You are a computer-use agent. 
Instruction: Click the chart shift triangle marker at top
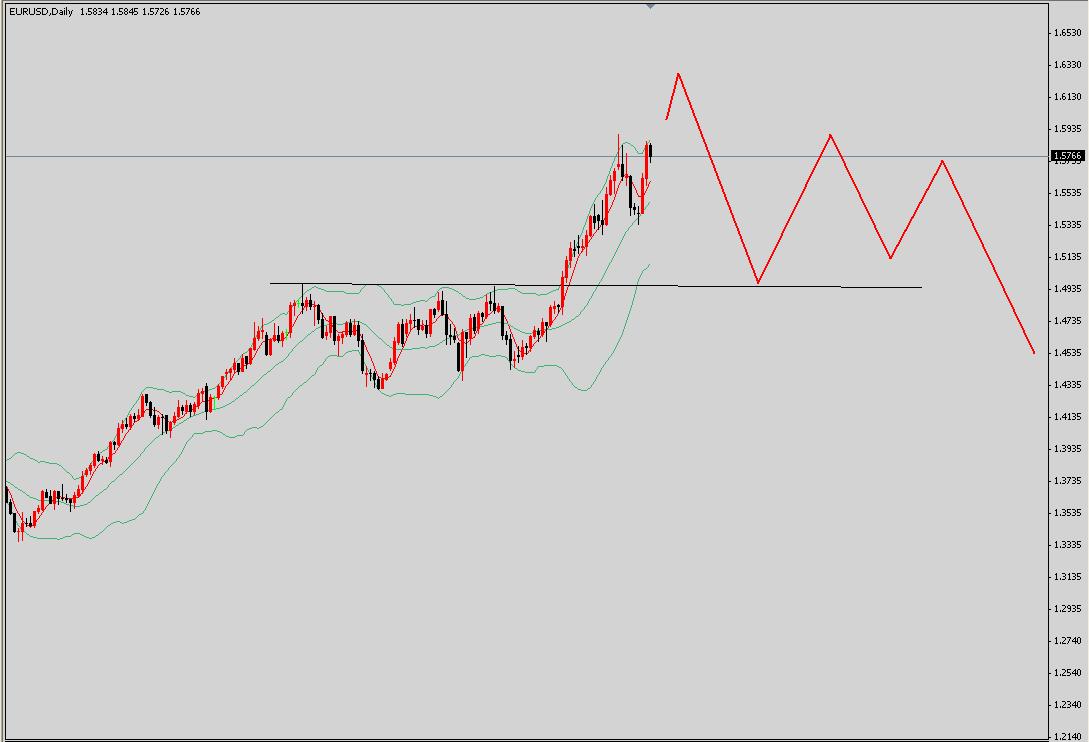[x=650, y=6]
